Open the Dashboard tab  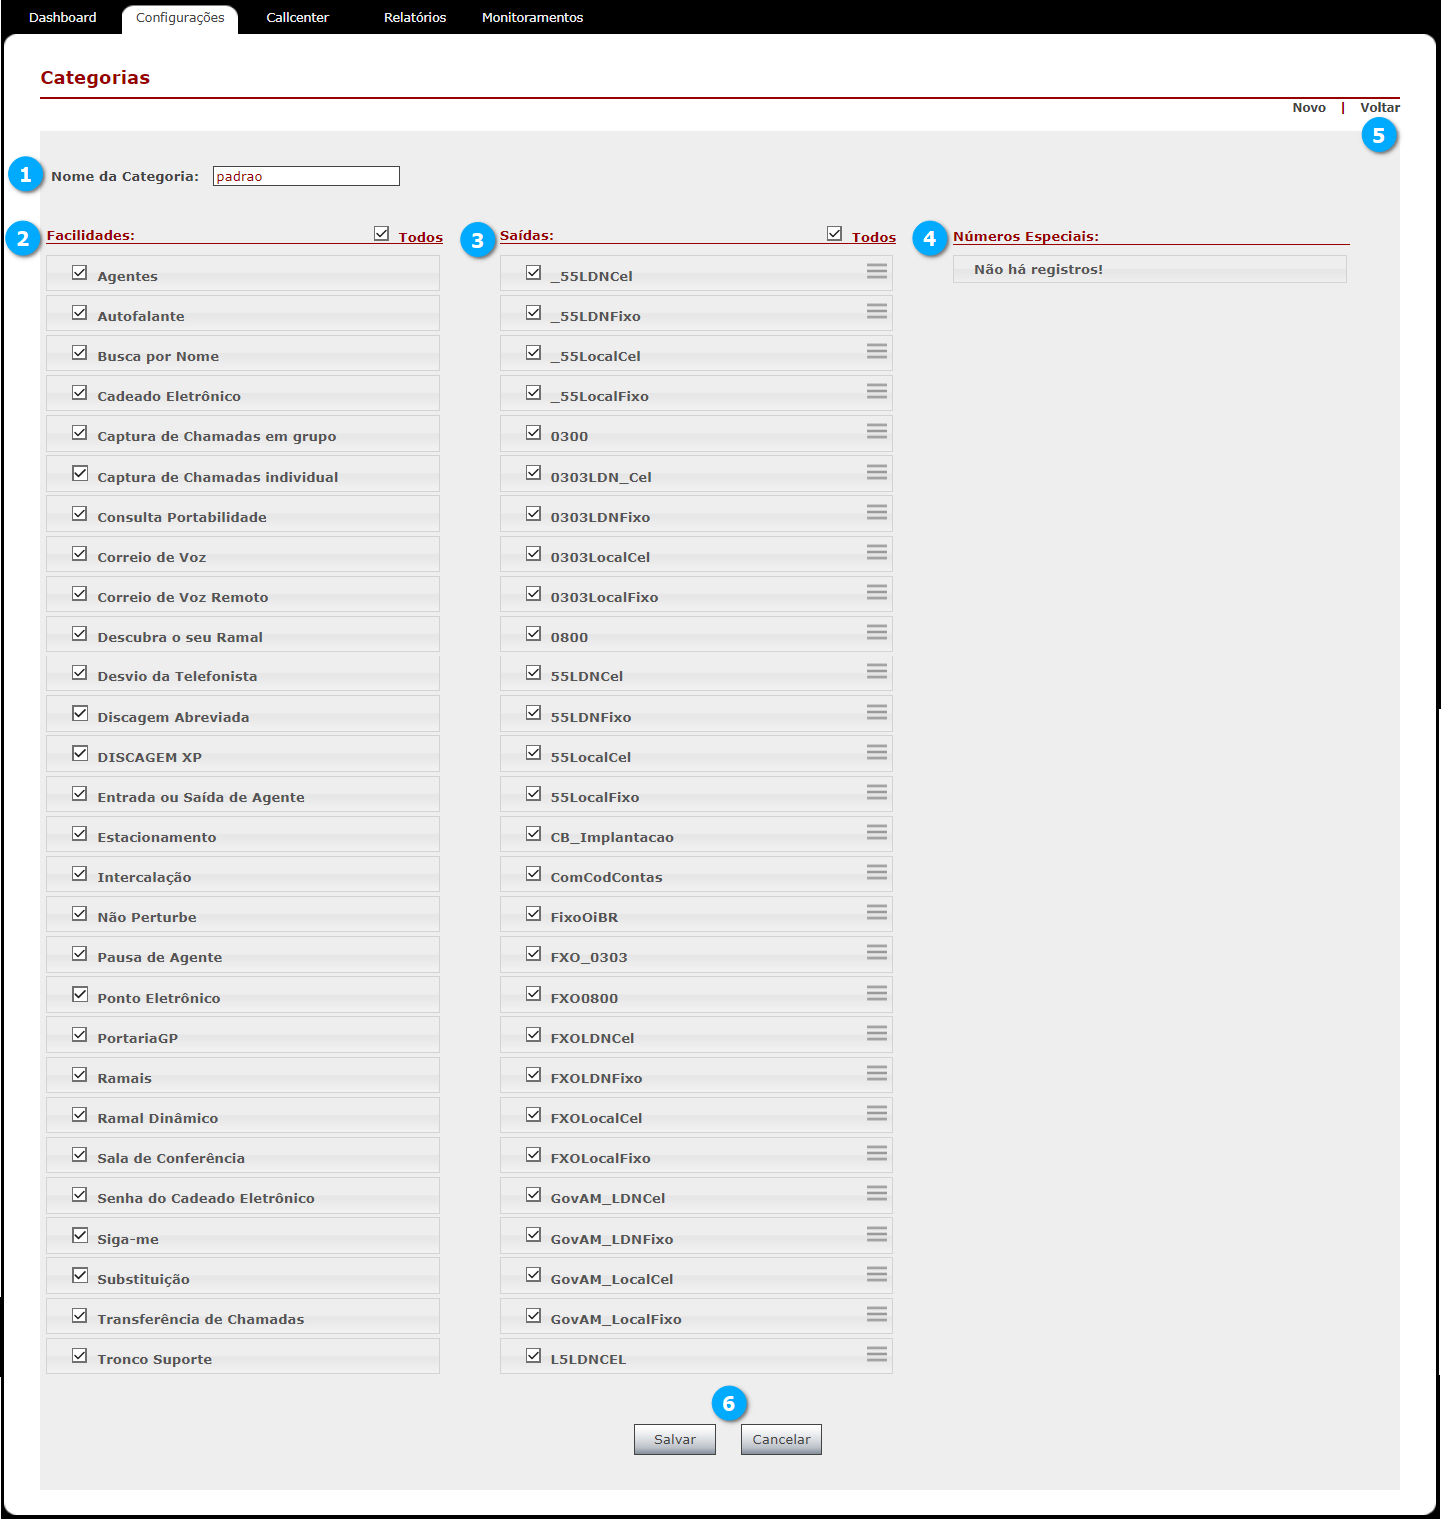pyautogui.click(x=63, y=18)
